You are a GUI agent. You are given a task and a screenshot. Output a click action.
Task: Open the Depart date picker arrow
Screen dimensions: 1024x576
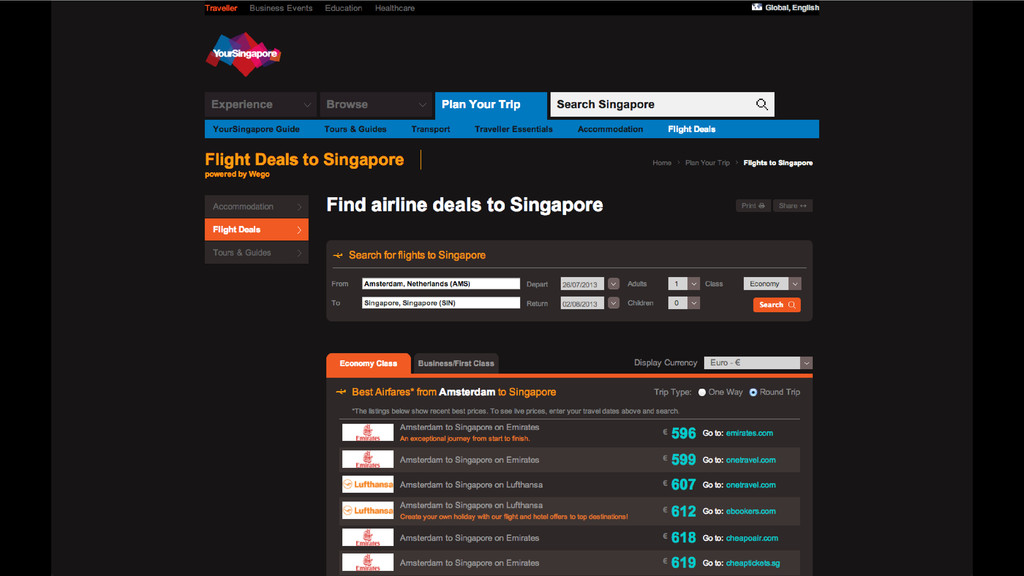coord(613,283)
